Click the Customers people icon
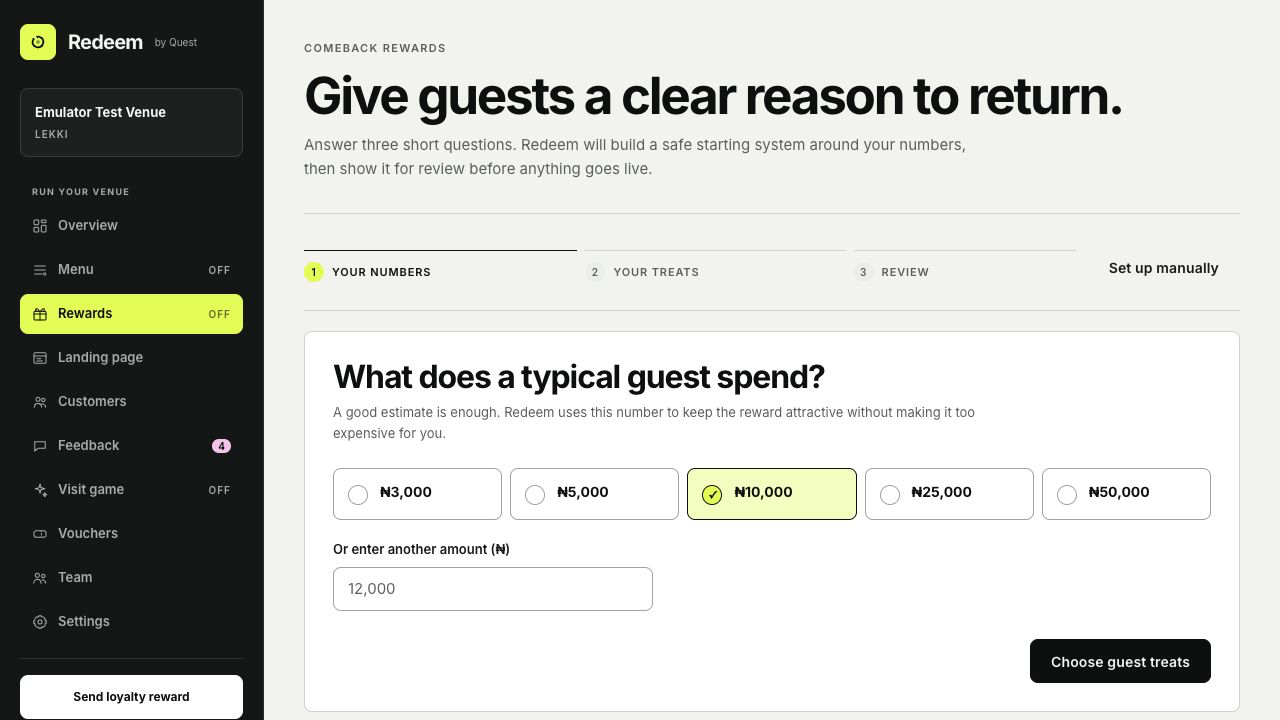The height and width of the screenshot is (720, 1280). point(40,402)
